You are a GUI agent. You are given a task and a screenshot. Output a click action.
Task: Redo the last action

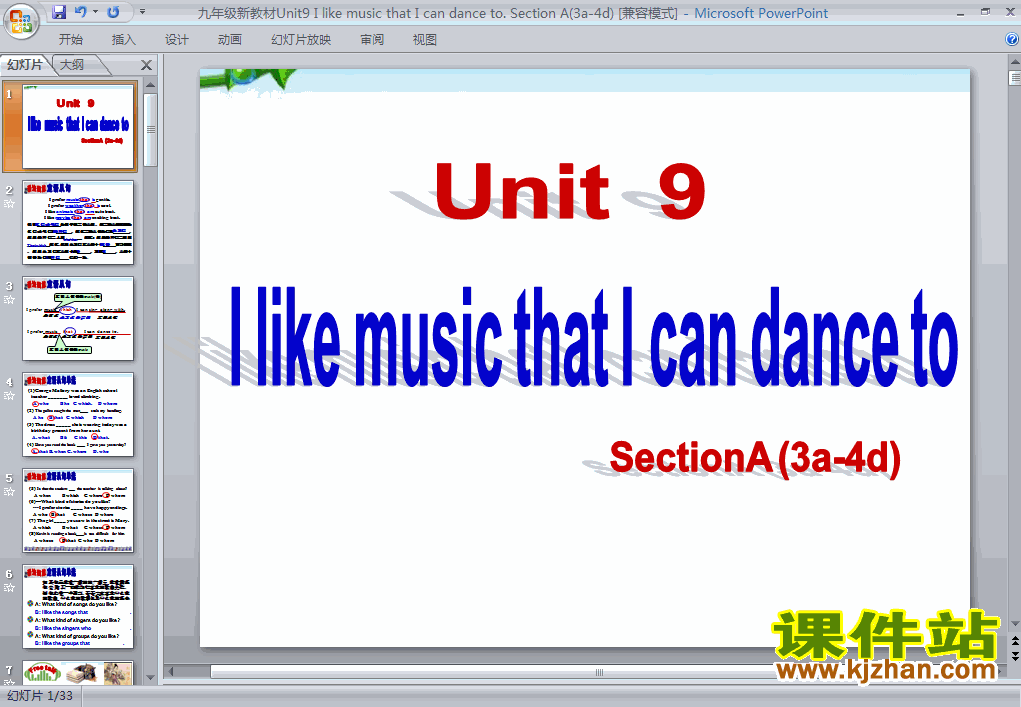pos(113,12)
